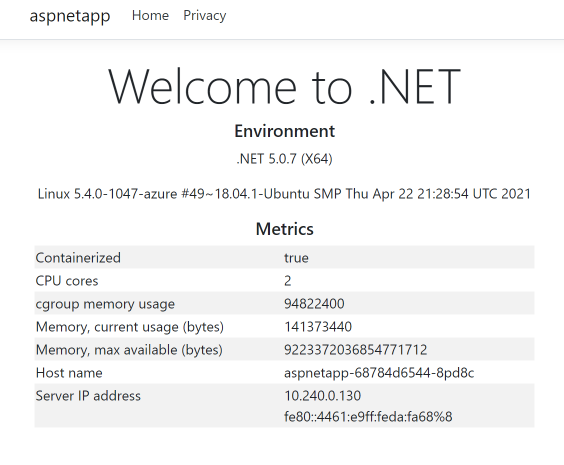Select the value 141373440
This screenshot has height=465, width=564.
click(x=318, y=327)
